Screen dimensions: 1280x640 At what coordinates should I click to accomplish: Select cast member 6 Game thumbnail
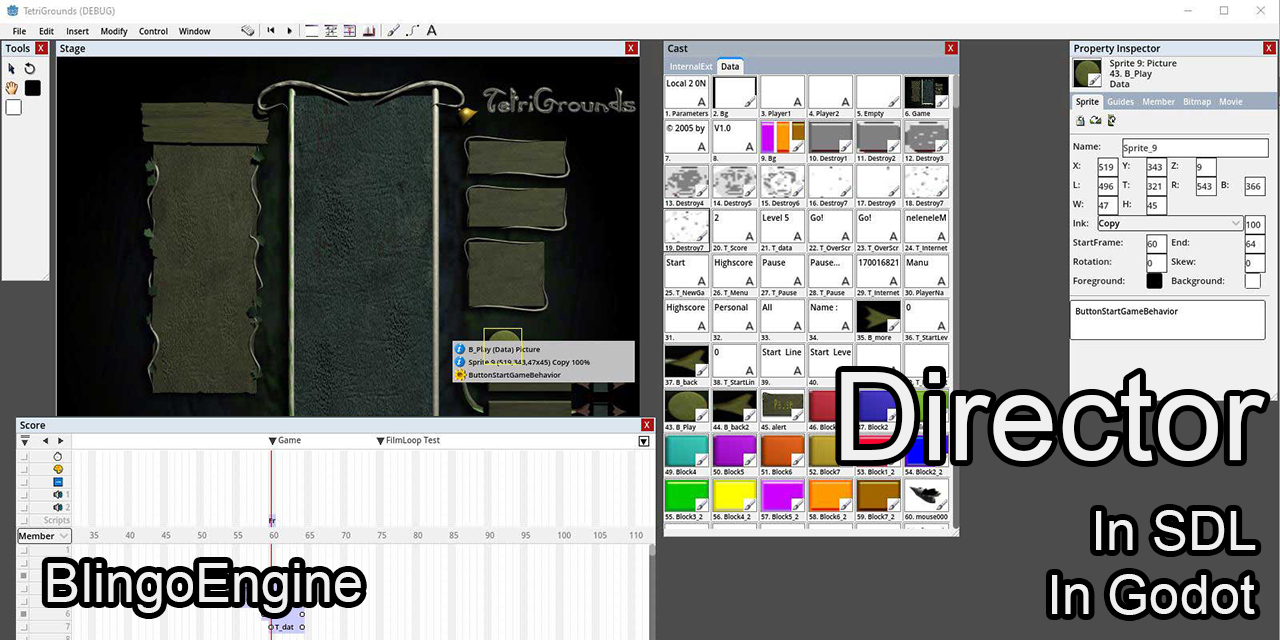tap(926, 93)
